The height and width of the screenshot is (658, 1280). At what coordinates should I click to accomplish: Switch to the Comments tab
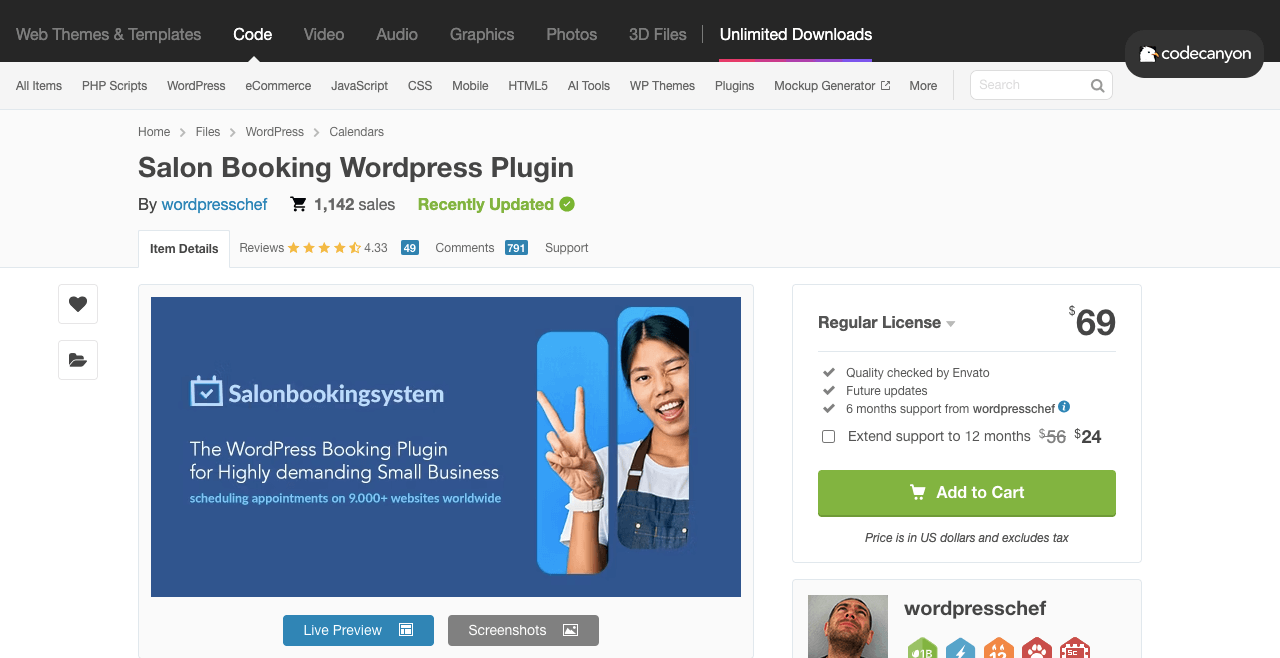click(x=465, y=248)
